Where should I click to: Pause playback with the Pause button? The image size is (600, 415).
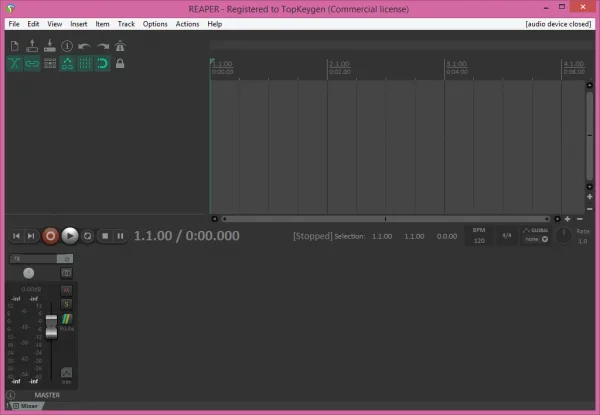point(120,236)
